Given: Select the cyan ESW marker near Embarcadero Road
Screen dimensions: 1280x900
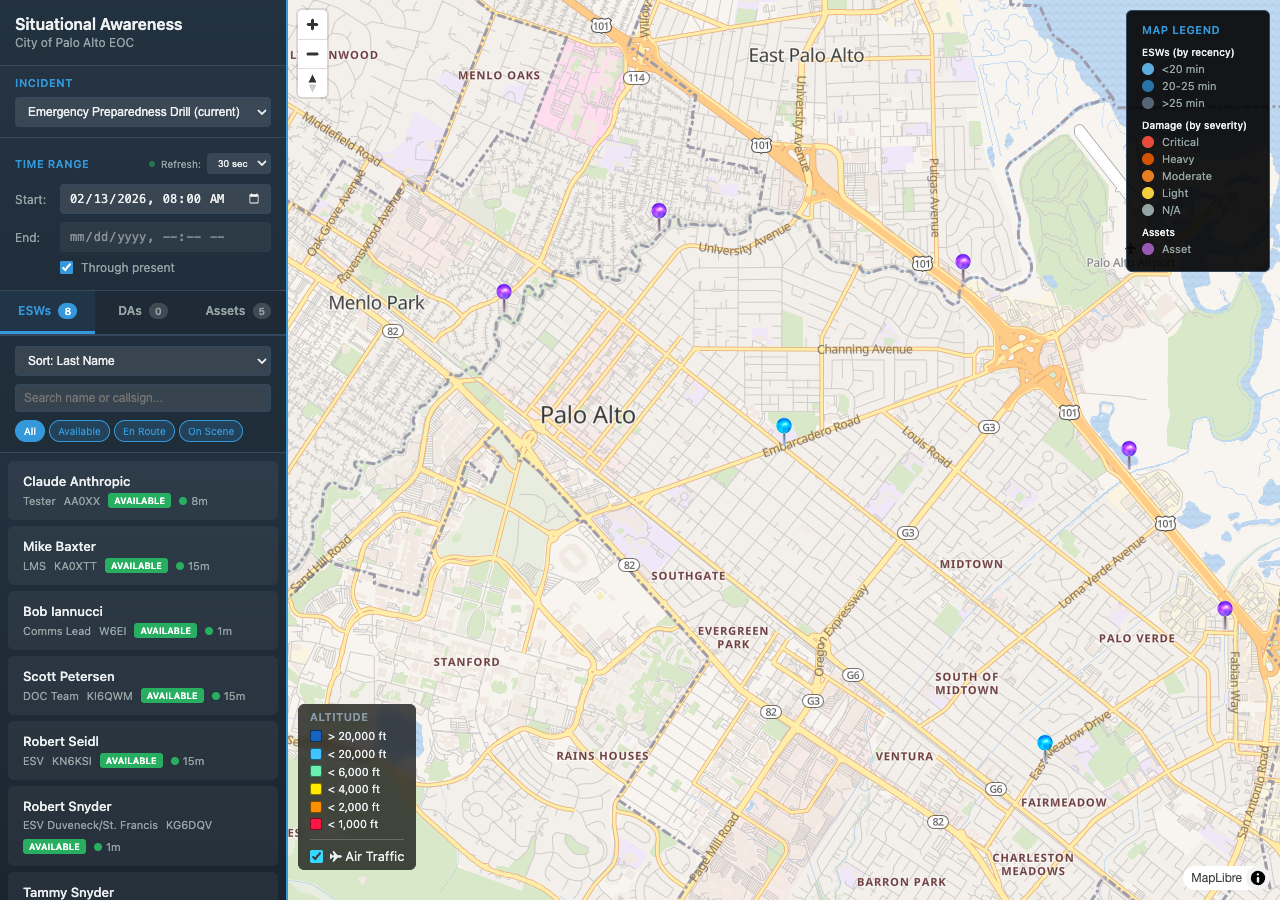Looking at the screenshot, I should 783,425.
